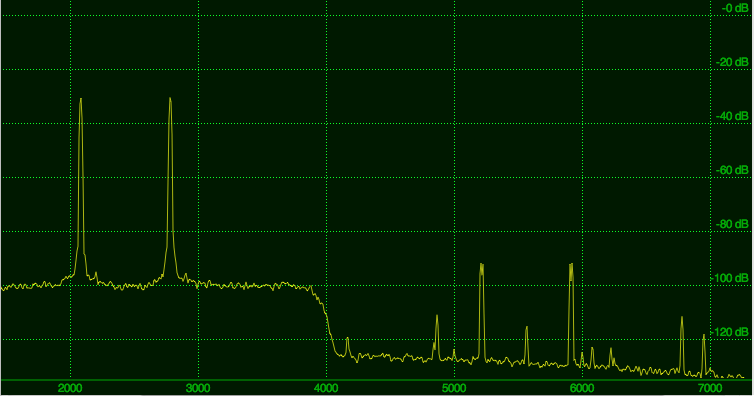Select the 6000 frequency axis label
The image size is (754, 396).
click(x=582, y=388)
